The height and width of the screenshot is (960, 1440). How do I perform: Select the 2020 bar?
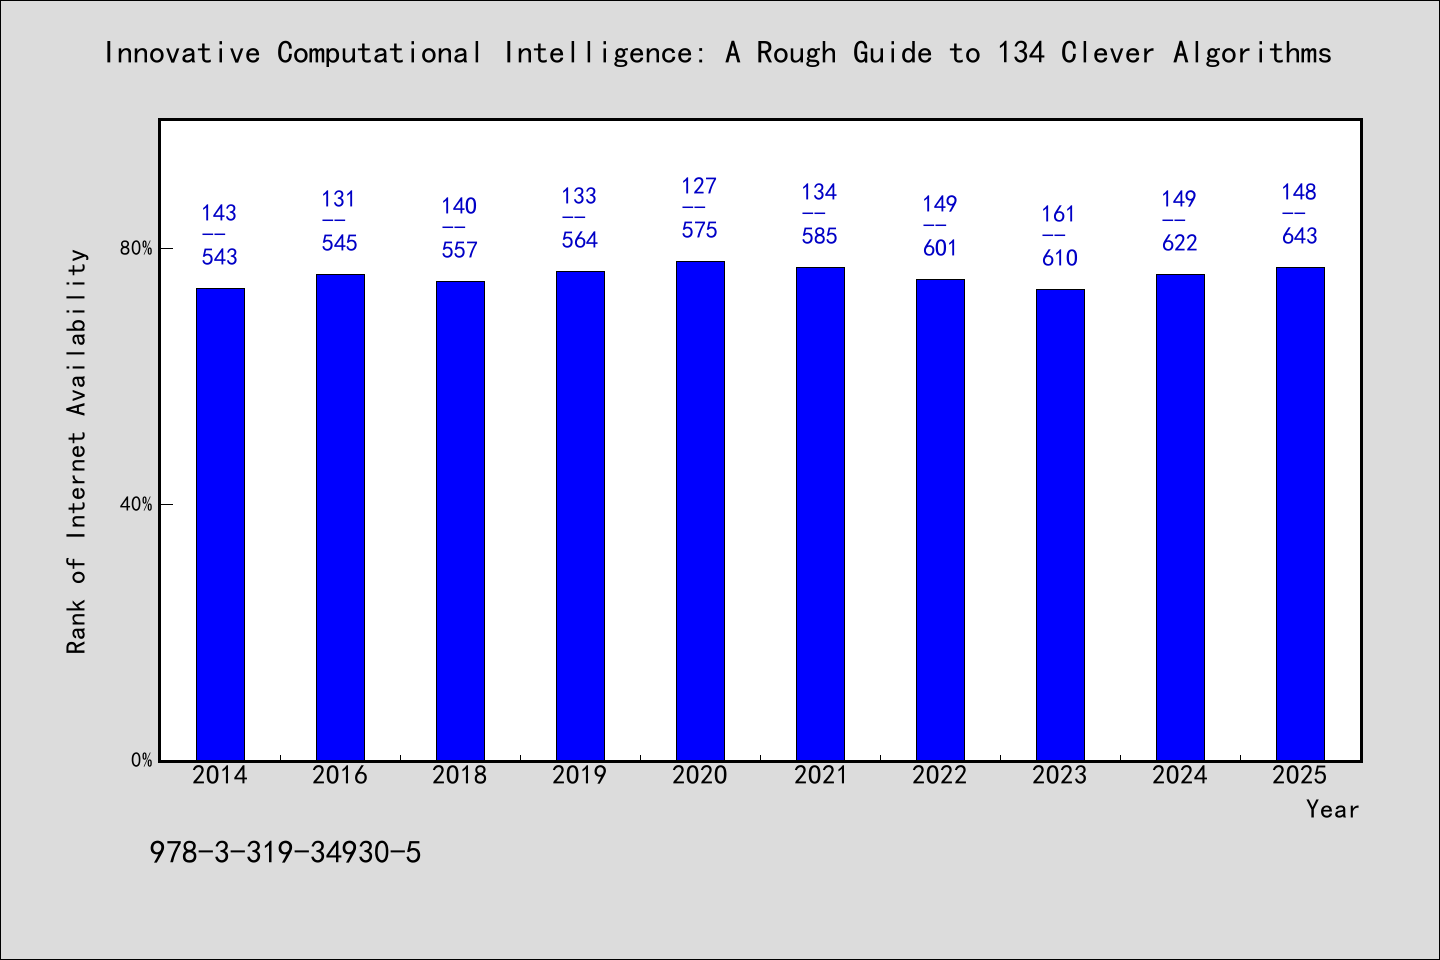pyautogui.click(x=700, y=511)
